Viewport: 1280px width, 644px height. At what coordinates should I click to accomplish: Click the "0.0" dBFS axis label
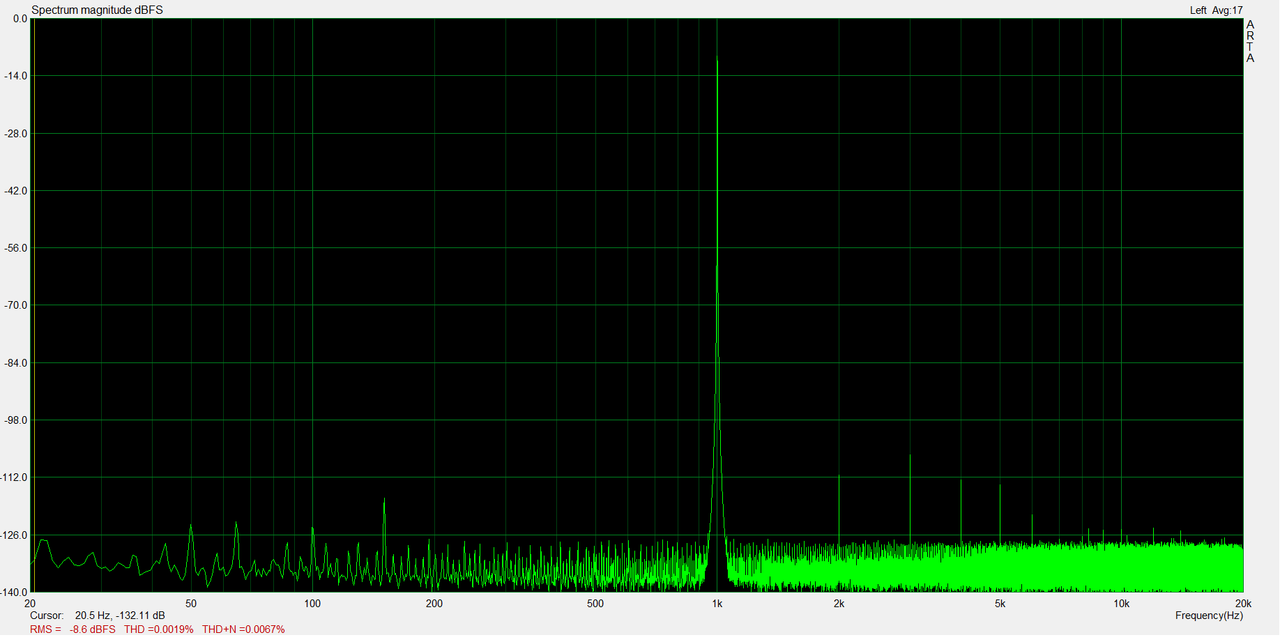click(19, 19)
